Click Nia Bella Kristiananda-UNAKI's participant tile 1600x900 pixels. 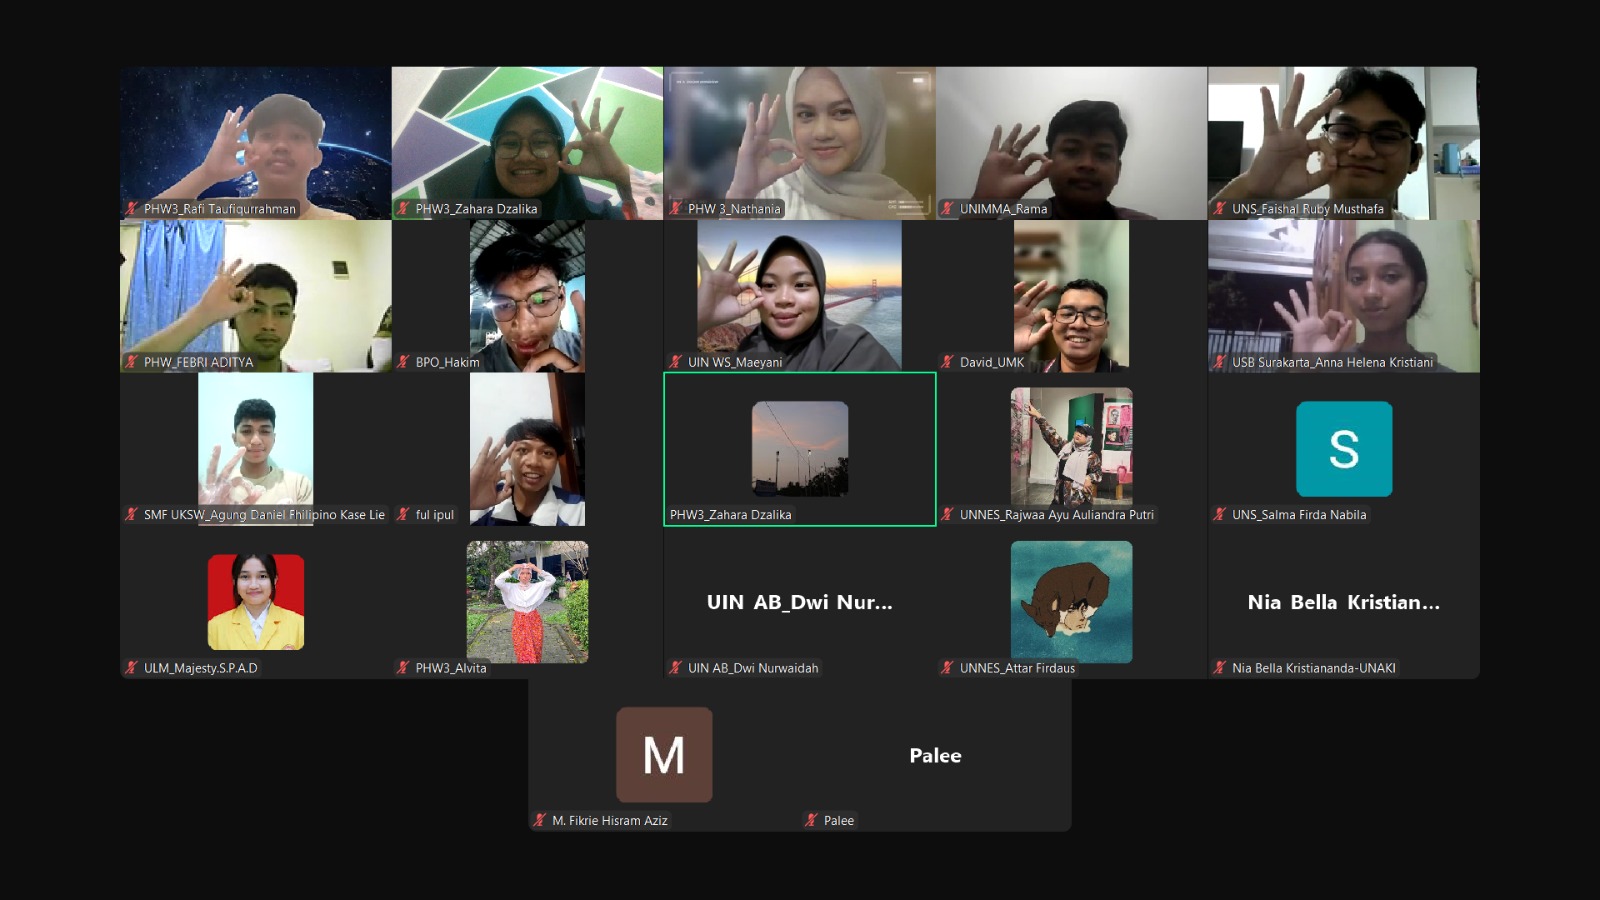pos(1344,602)
